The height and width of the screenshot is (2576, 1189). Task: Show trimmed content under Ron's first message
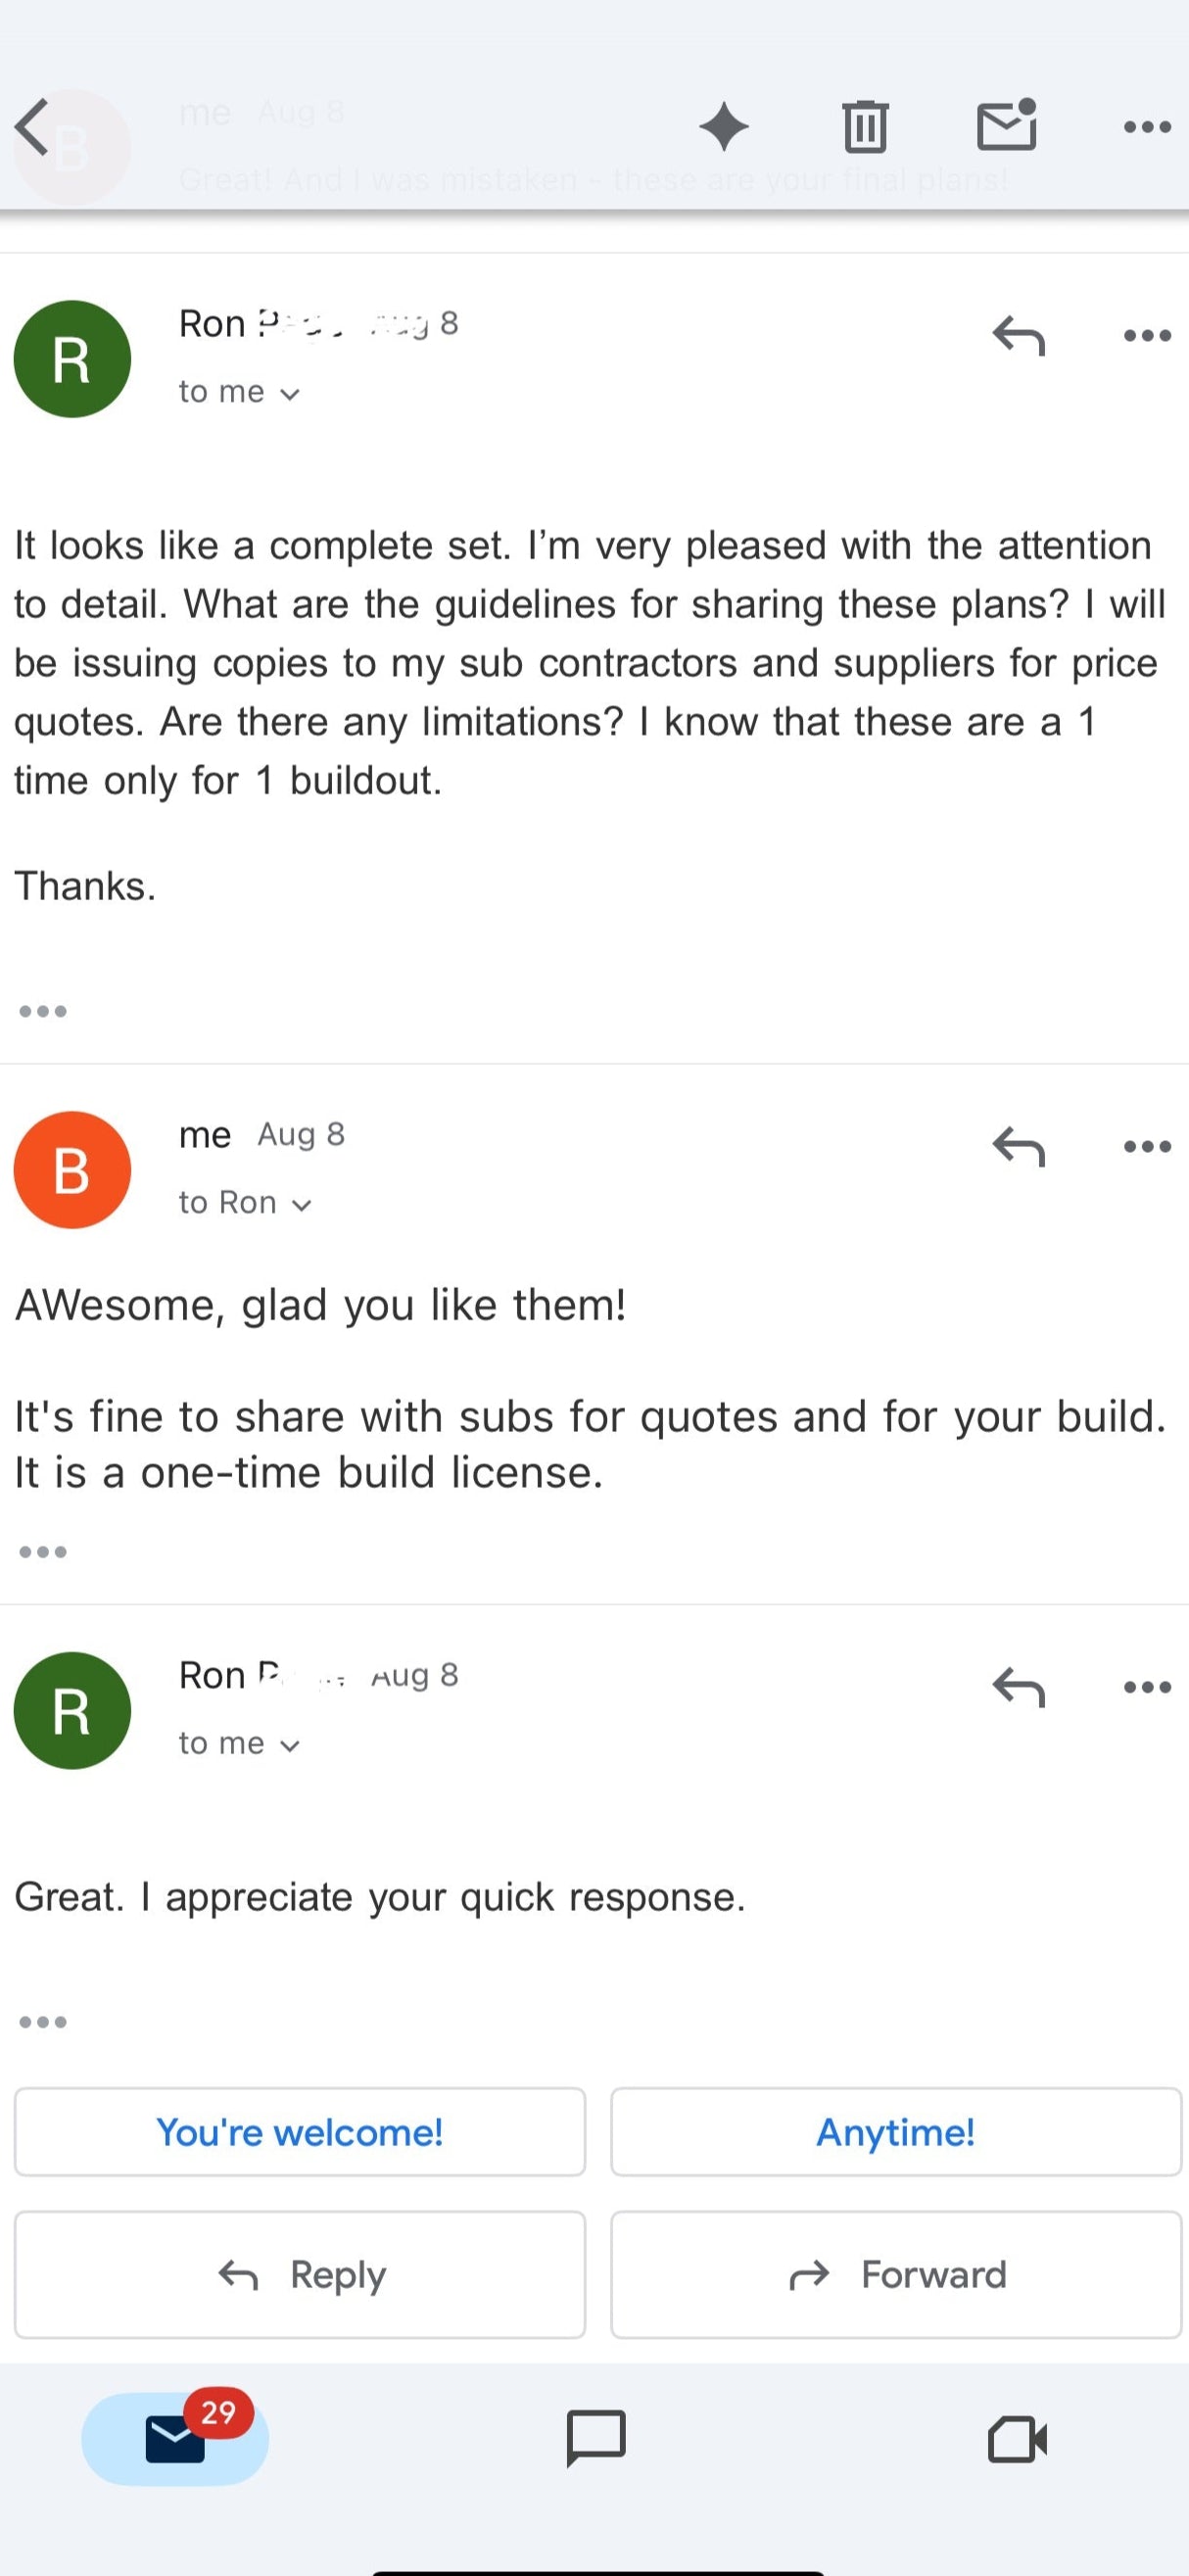[x=43, y=1011]
